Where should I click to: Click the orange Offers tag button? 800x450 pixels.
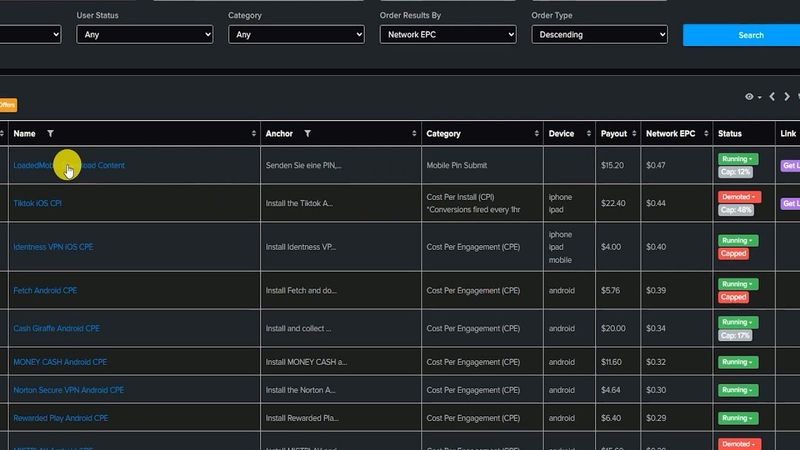pyautogui.click(x=7, y=105)
